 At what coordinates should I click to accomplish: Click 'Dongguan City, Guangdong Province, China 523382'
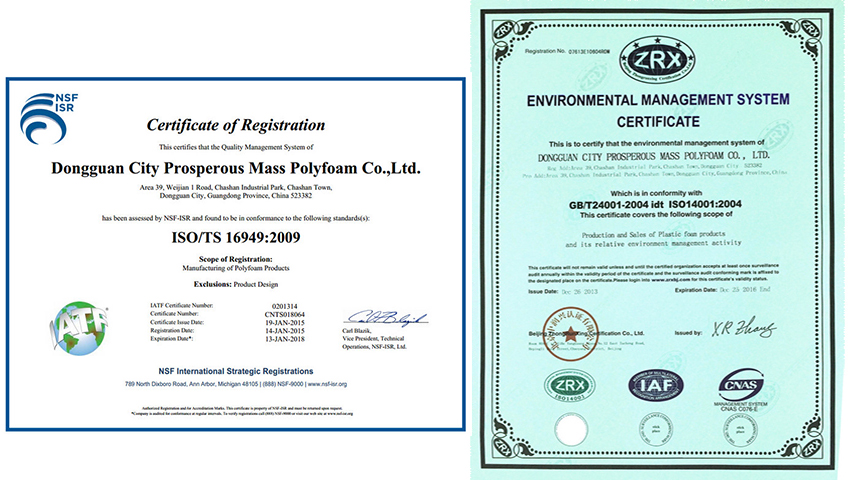click(x=236, y=196)
